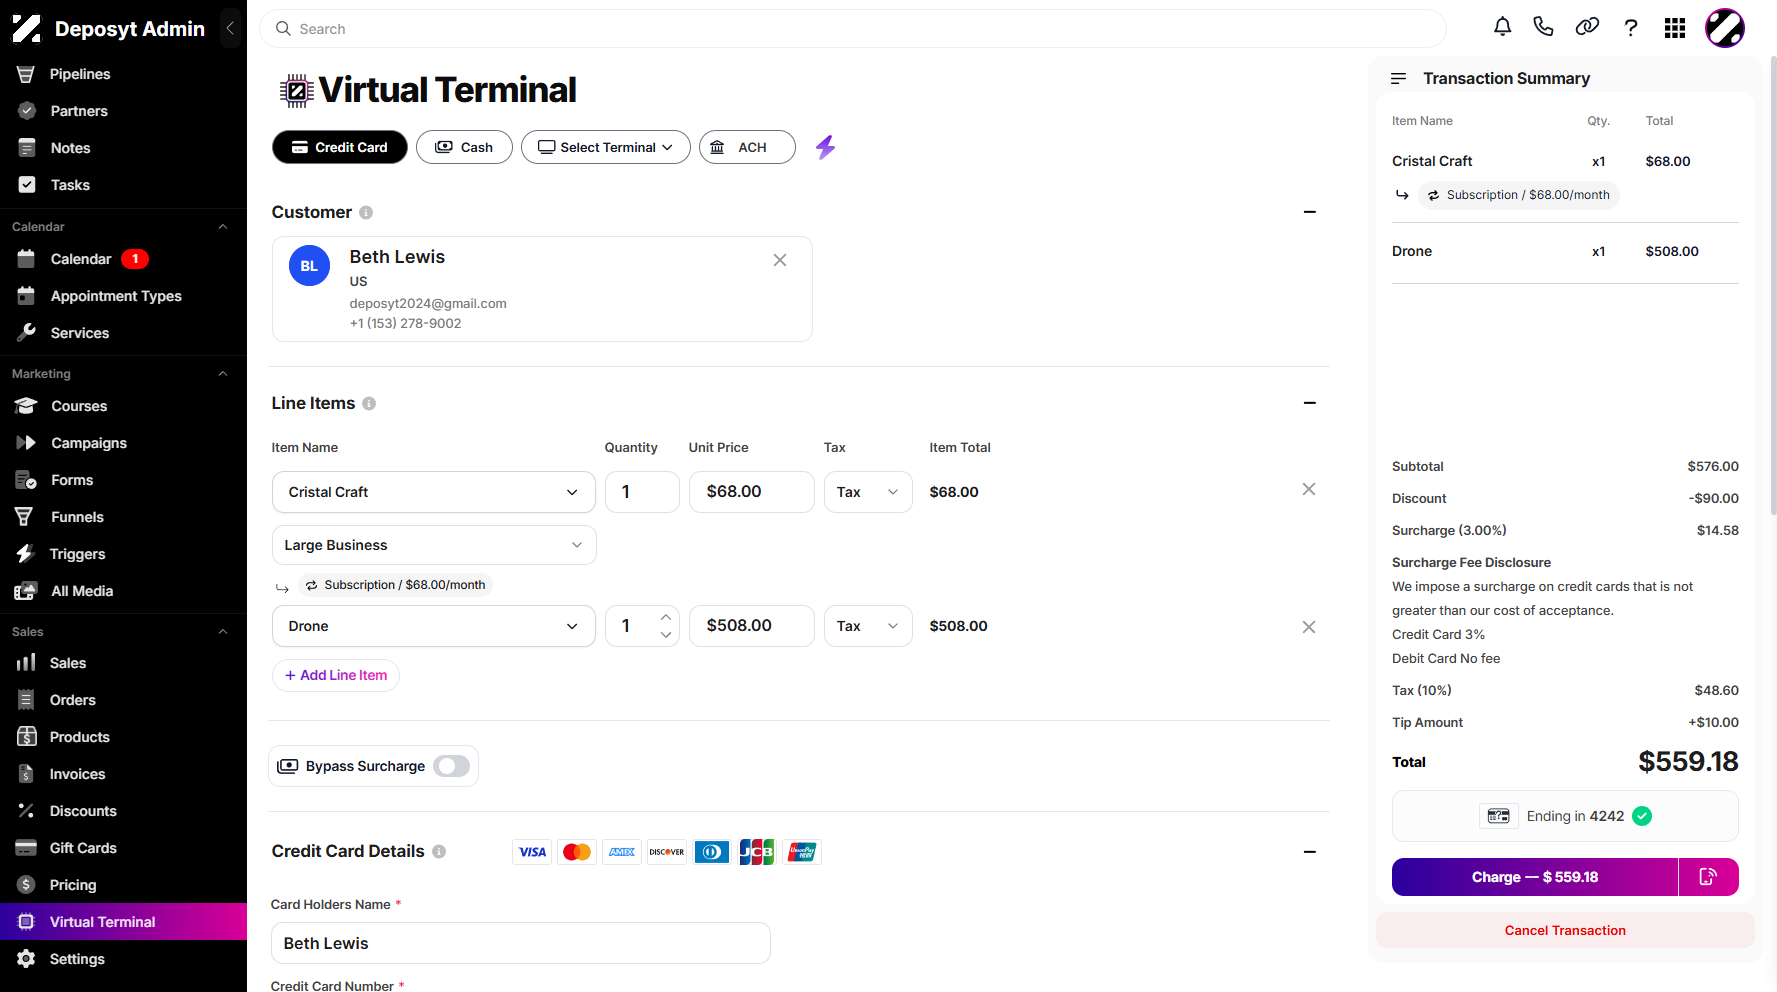Image resolution: width=1777 pixels, height=992 pixels.
Task: Click the share icon beside Charge button
Action: coord(1708,877)
